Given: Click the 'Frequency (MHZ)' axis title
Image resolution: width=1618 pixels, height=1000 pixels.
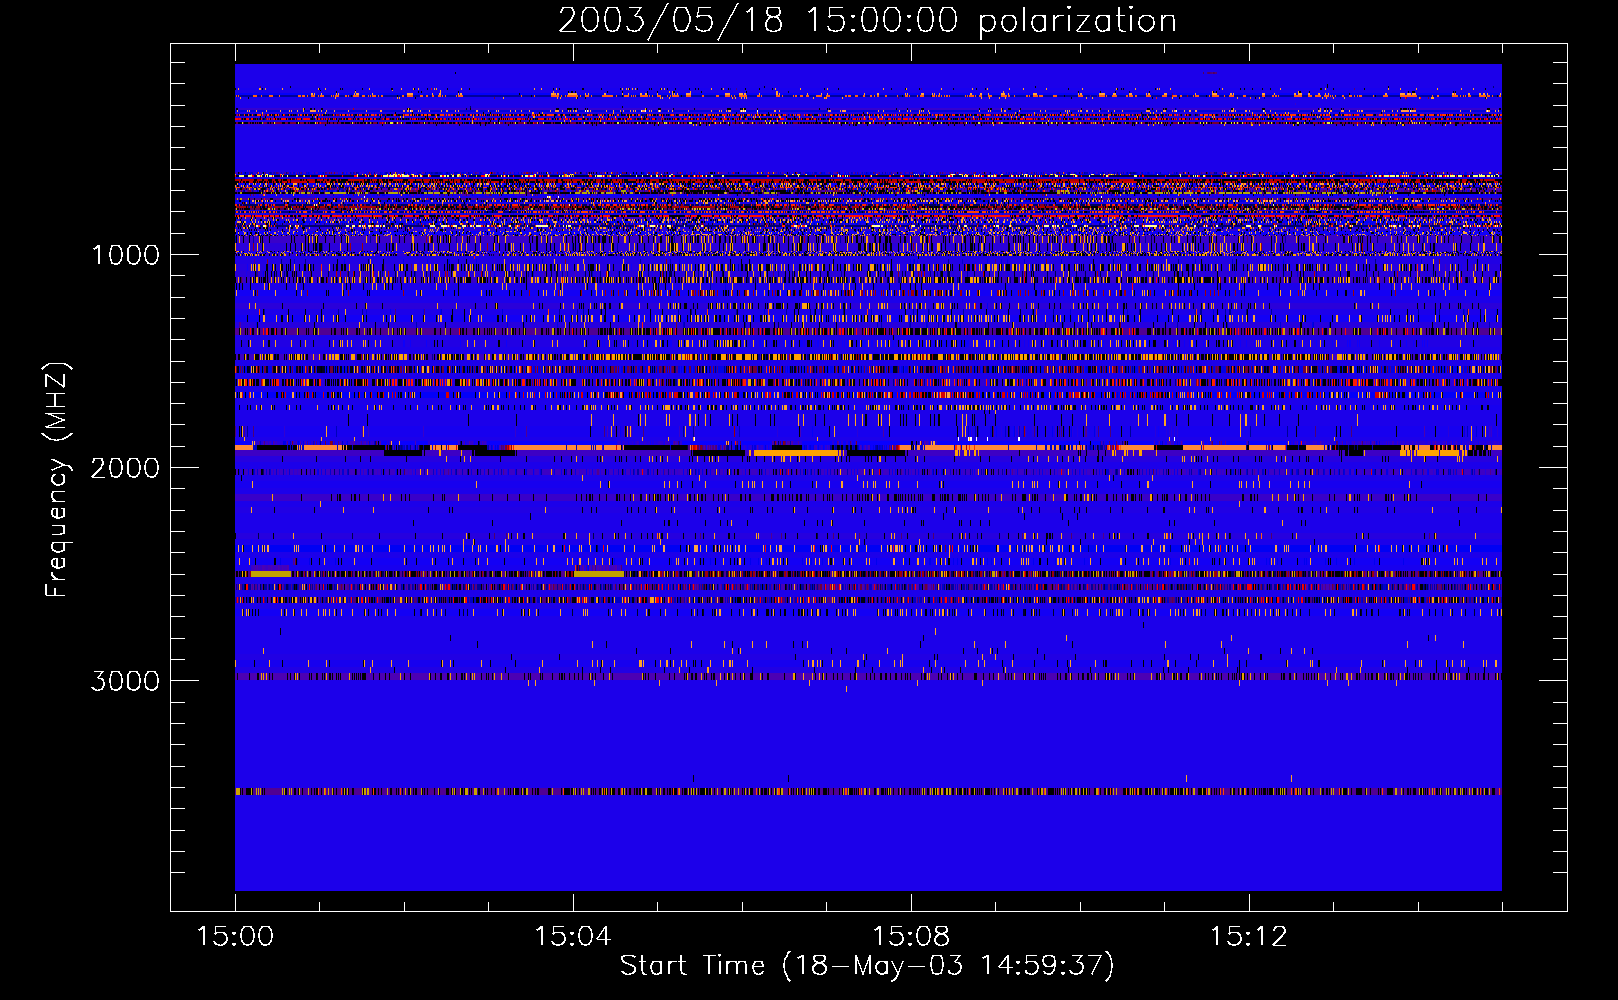Looking at the screenshot, I should [x=57, y=480].
